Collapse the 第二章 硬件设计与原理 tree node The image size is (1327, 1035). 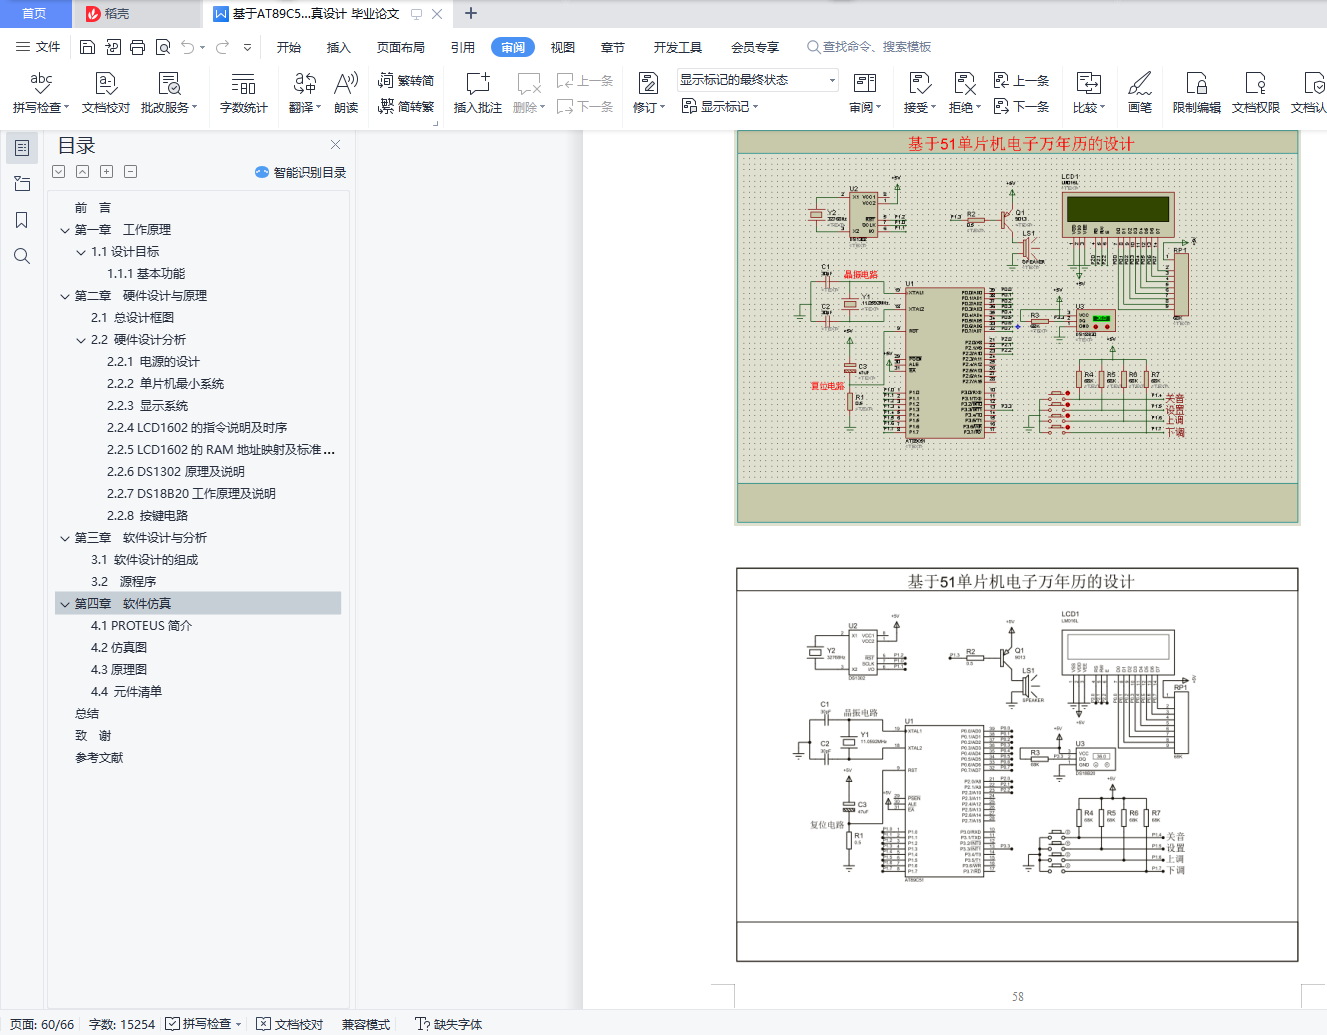tap(65, 296)
